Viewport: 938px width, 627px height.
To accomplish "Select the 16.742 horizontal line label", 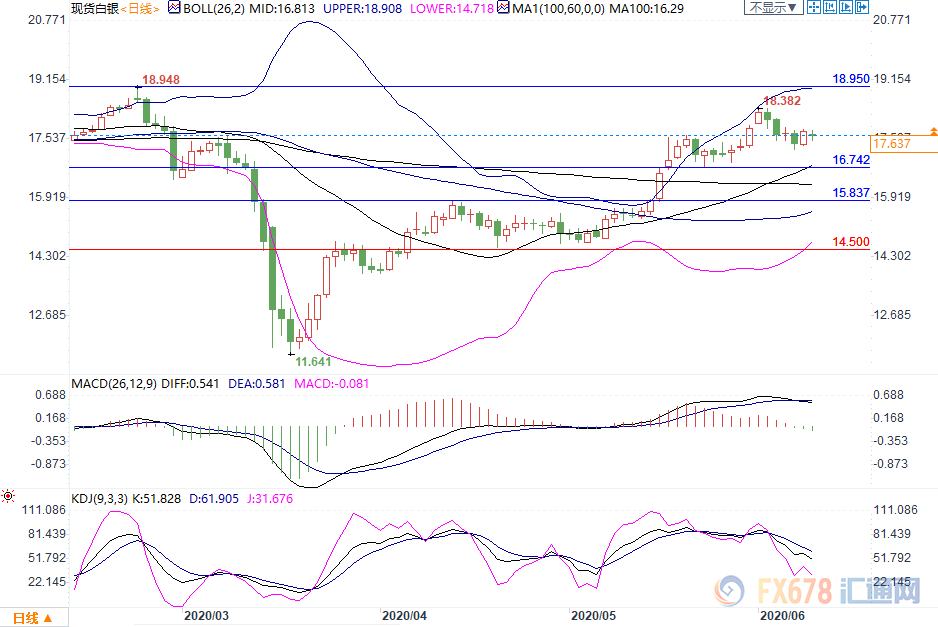I will coord(850,160).
